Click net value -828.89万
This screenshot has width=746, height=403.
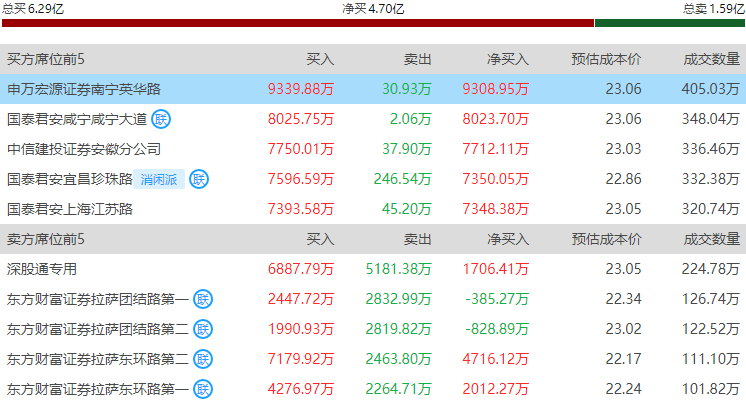click(x=497, y=329)
